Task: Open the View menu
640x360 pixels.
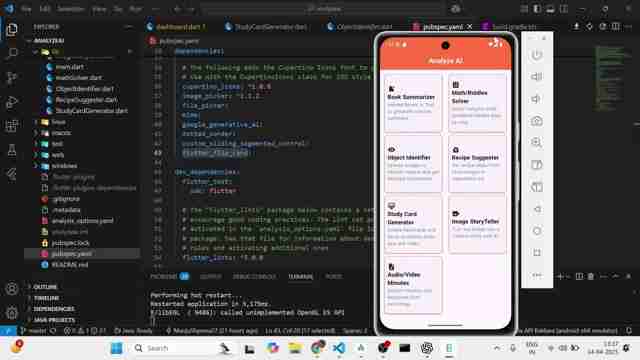Action: (99, 9)
